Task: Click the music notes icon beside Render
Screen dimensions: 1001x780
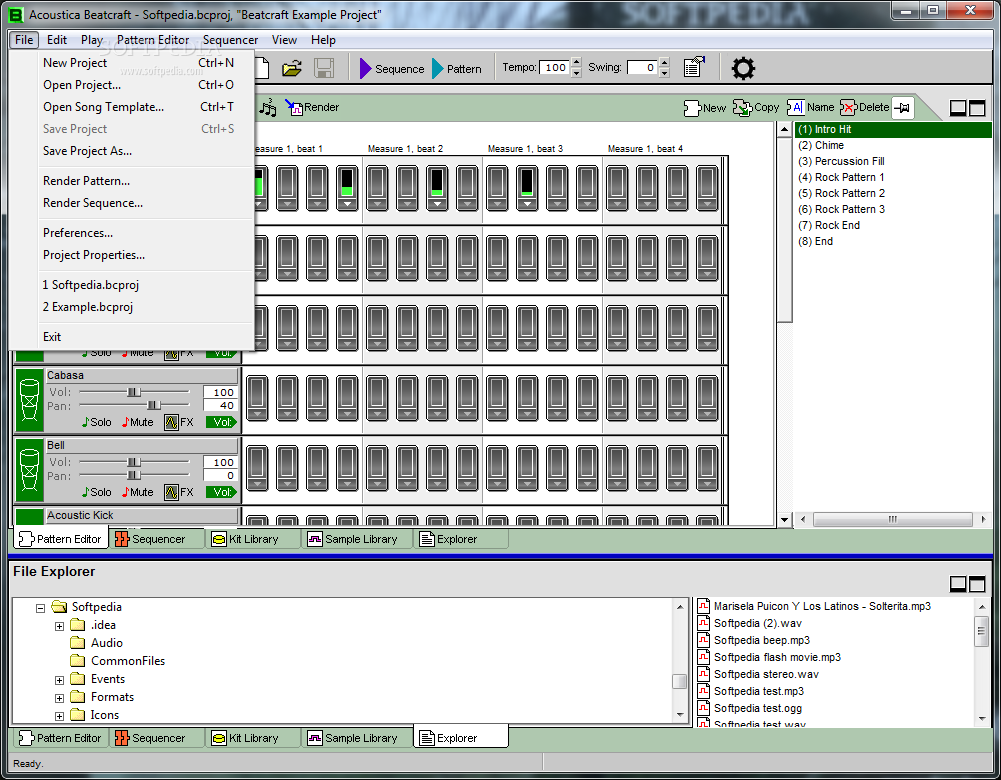Action: [x=267, y=107]
